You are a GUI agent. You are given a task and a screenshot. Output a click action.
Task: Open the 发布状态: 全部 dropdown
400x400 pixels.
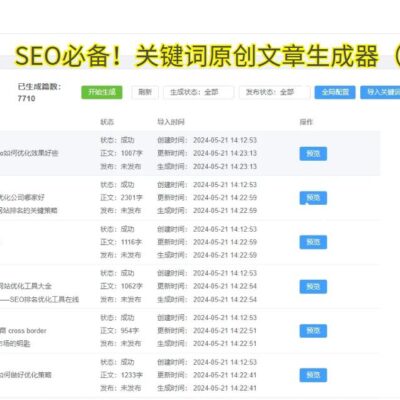pos(274,92)
